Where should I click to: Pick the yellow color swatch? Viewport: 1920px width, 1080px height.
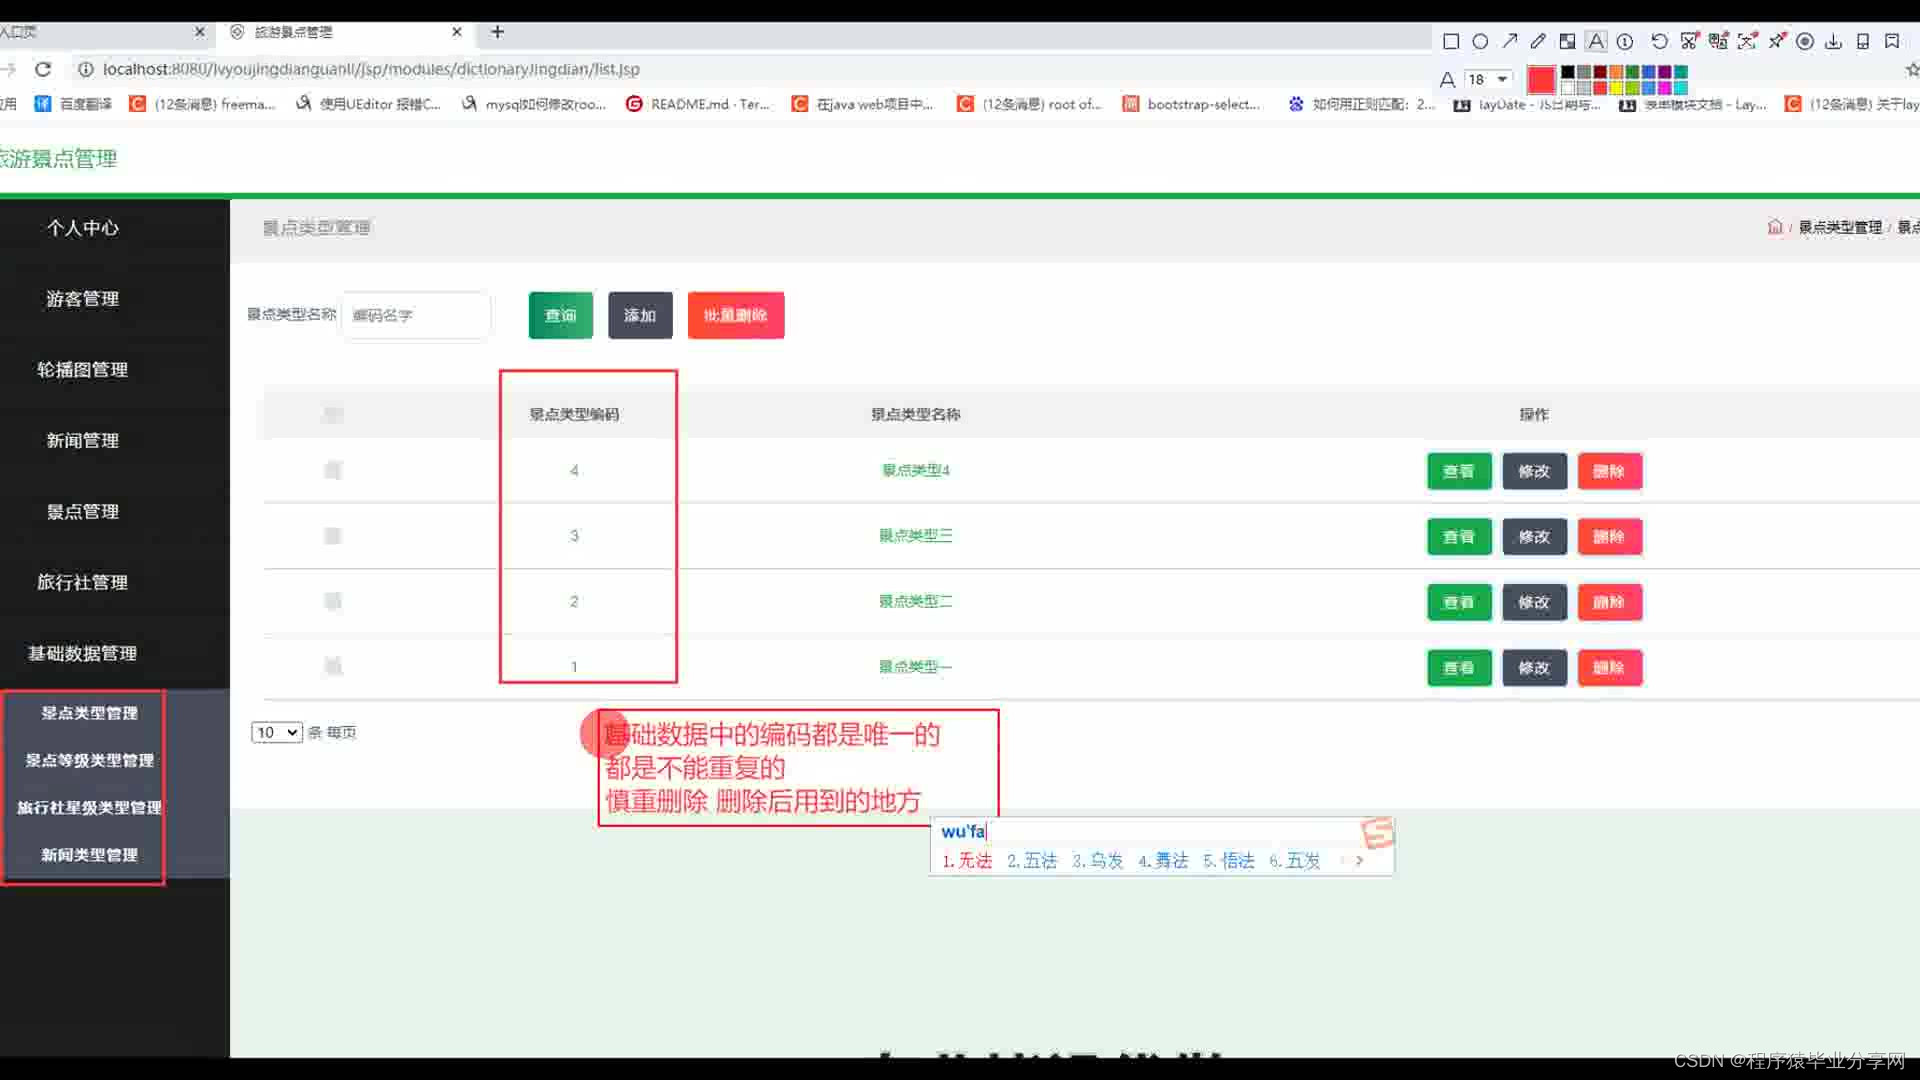click(x=1616, y=88)
